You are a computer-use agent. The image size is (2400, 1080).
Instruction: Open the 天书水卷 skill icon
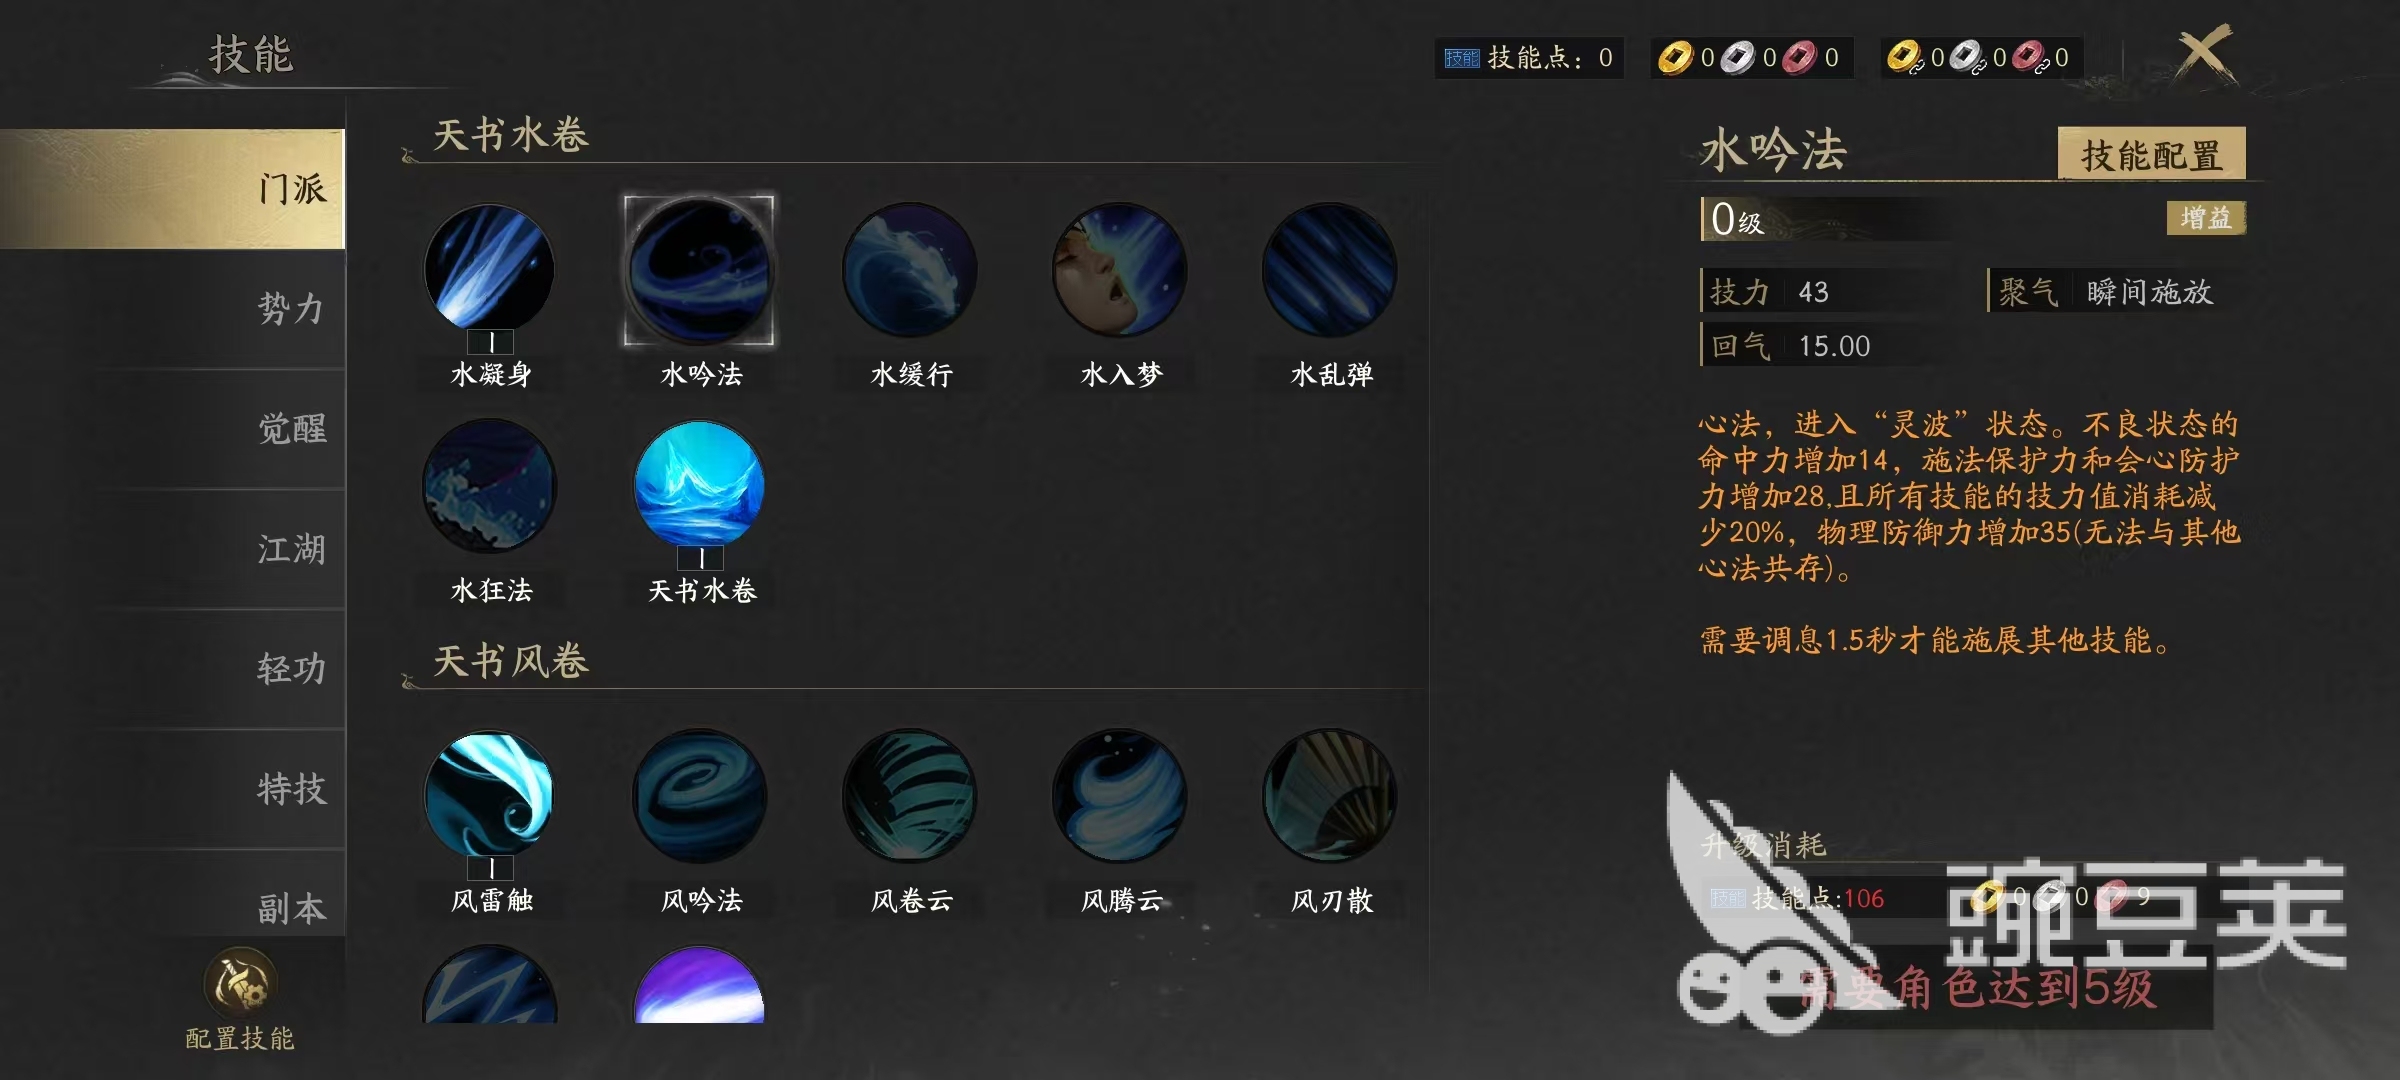(x=700, y=486)
